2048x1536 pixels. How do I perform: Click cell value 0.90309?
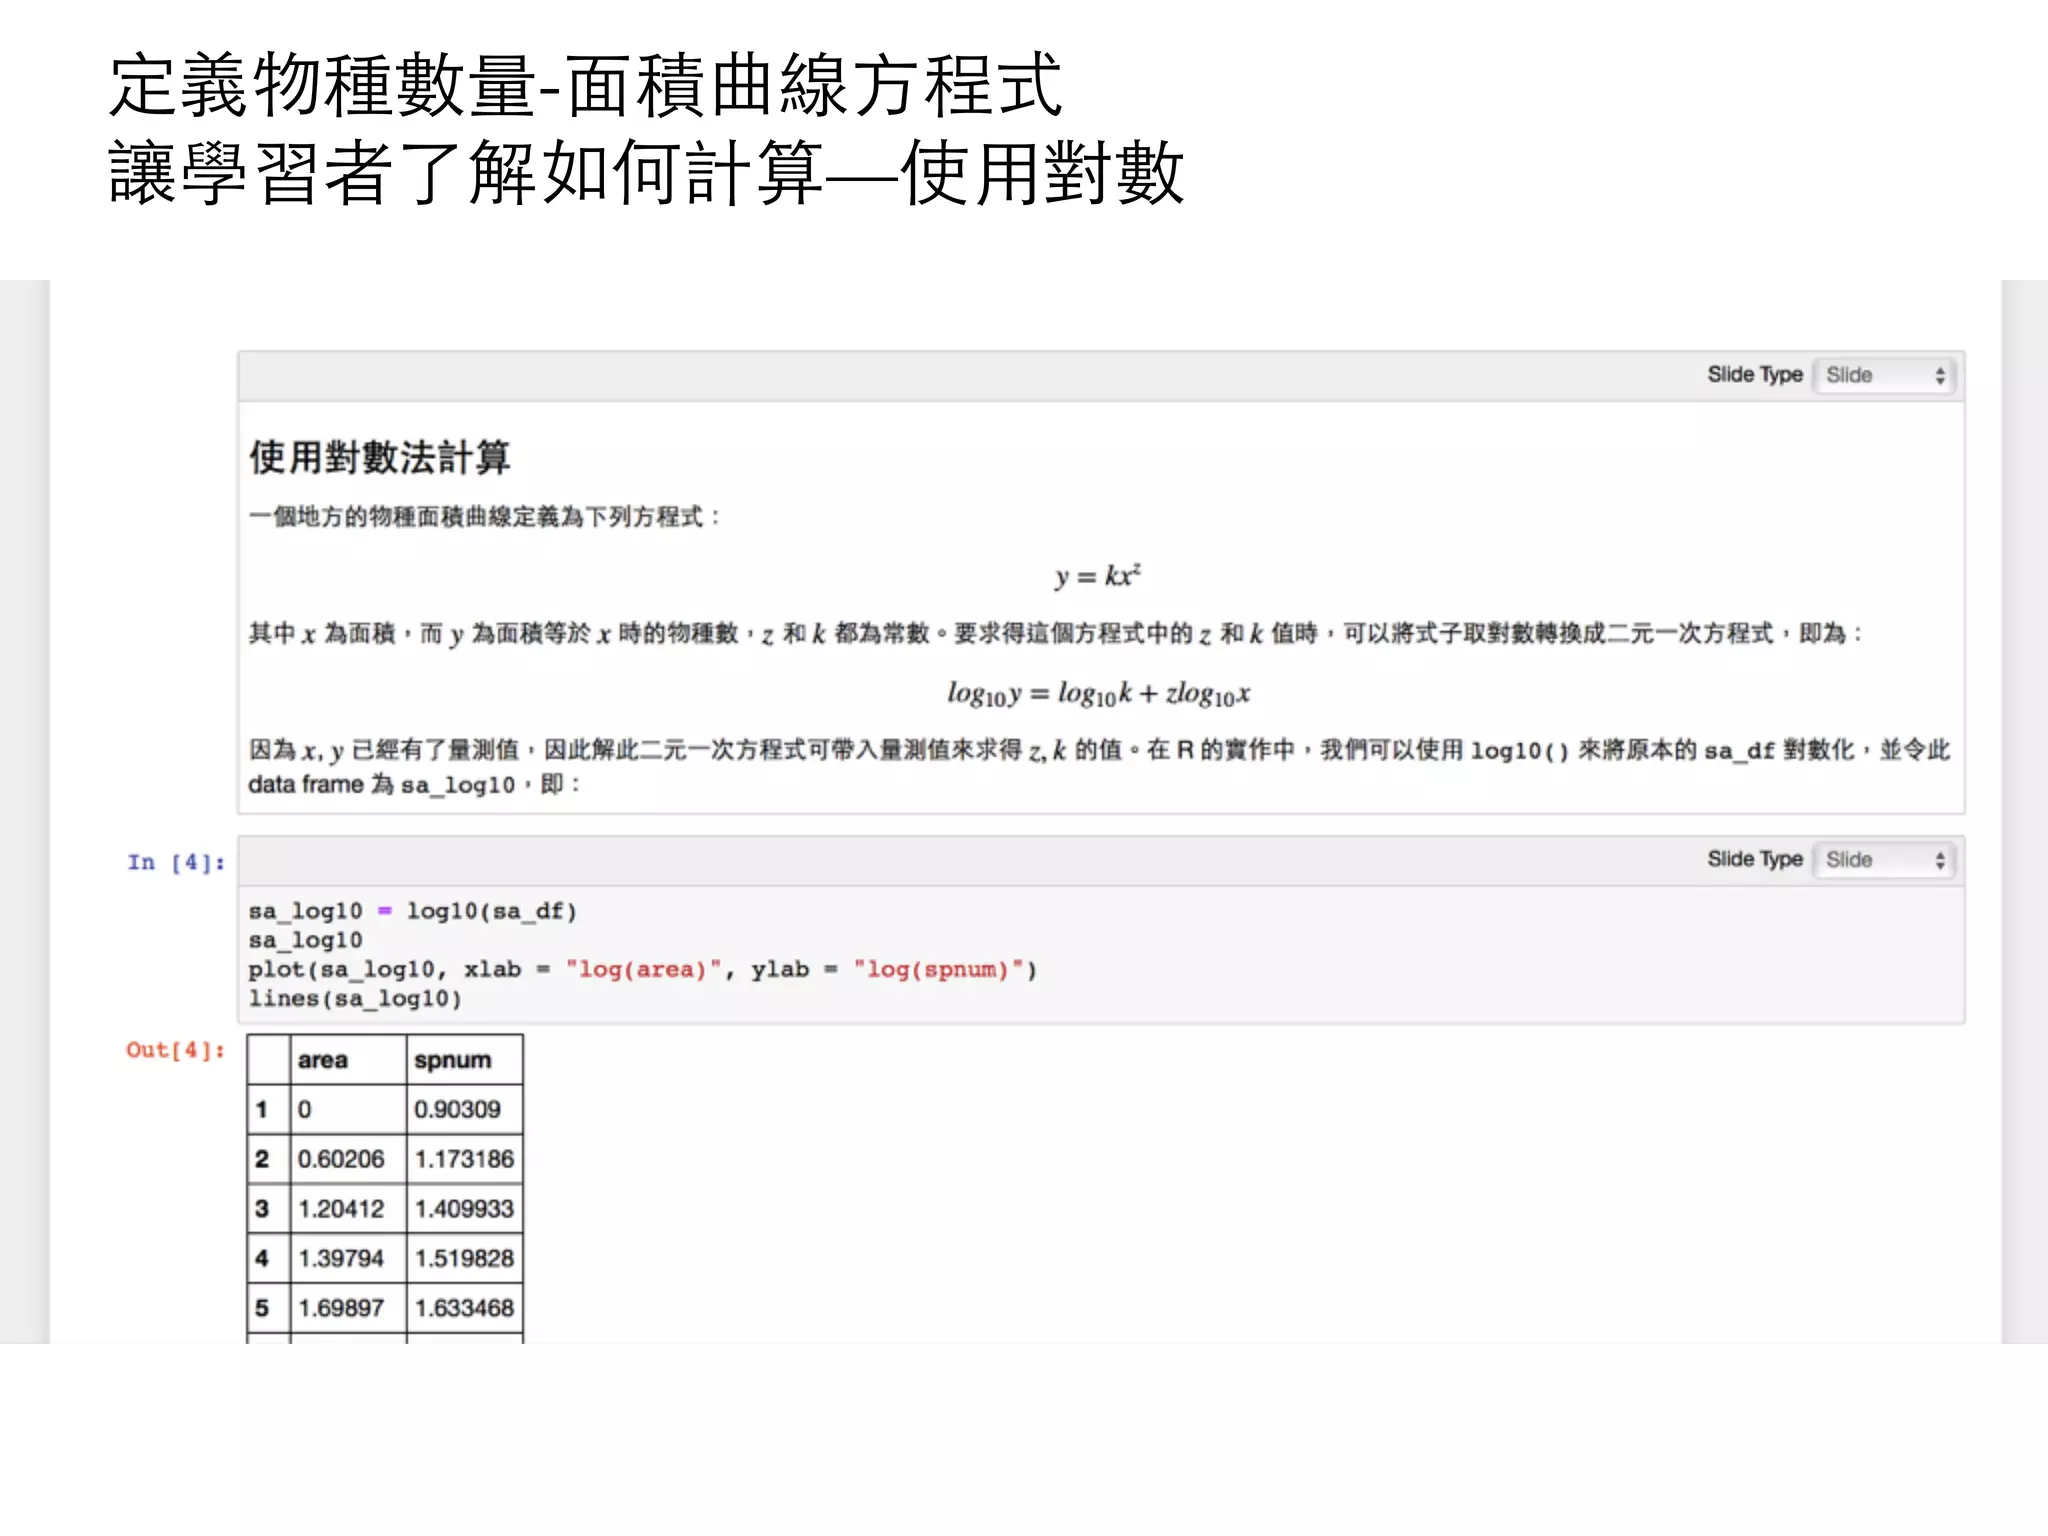457,1109
